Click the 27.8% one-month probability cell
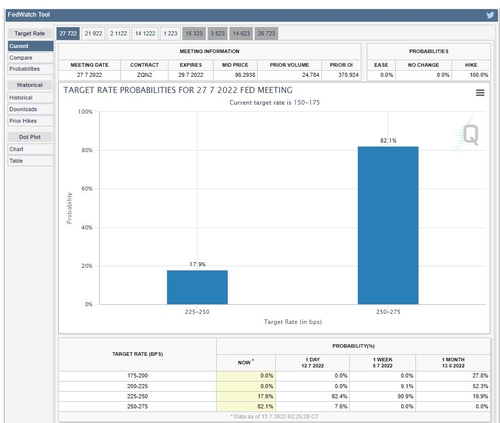Screen dimensions: 500x423 [x=453, y=376]
